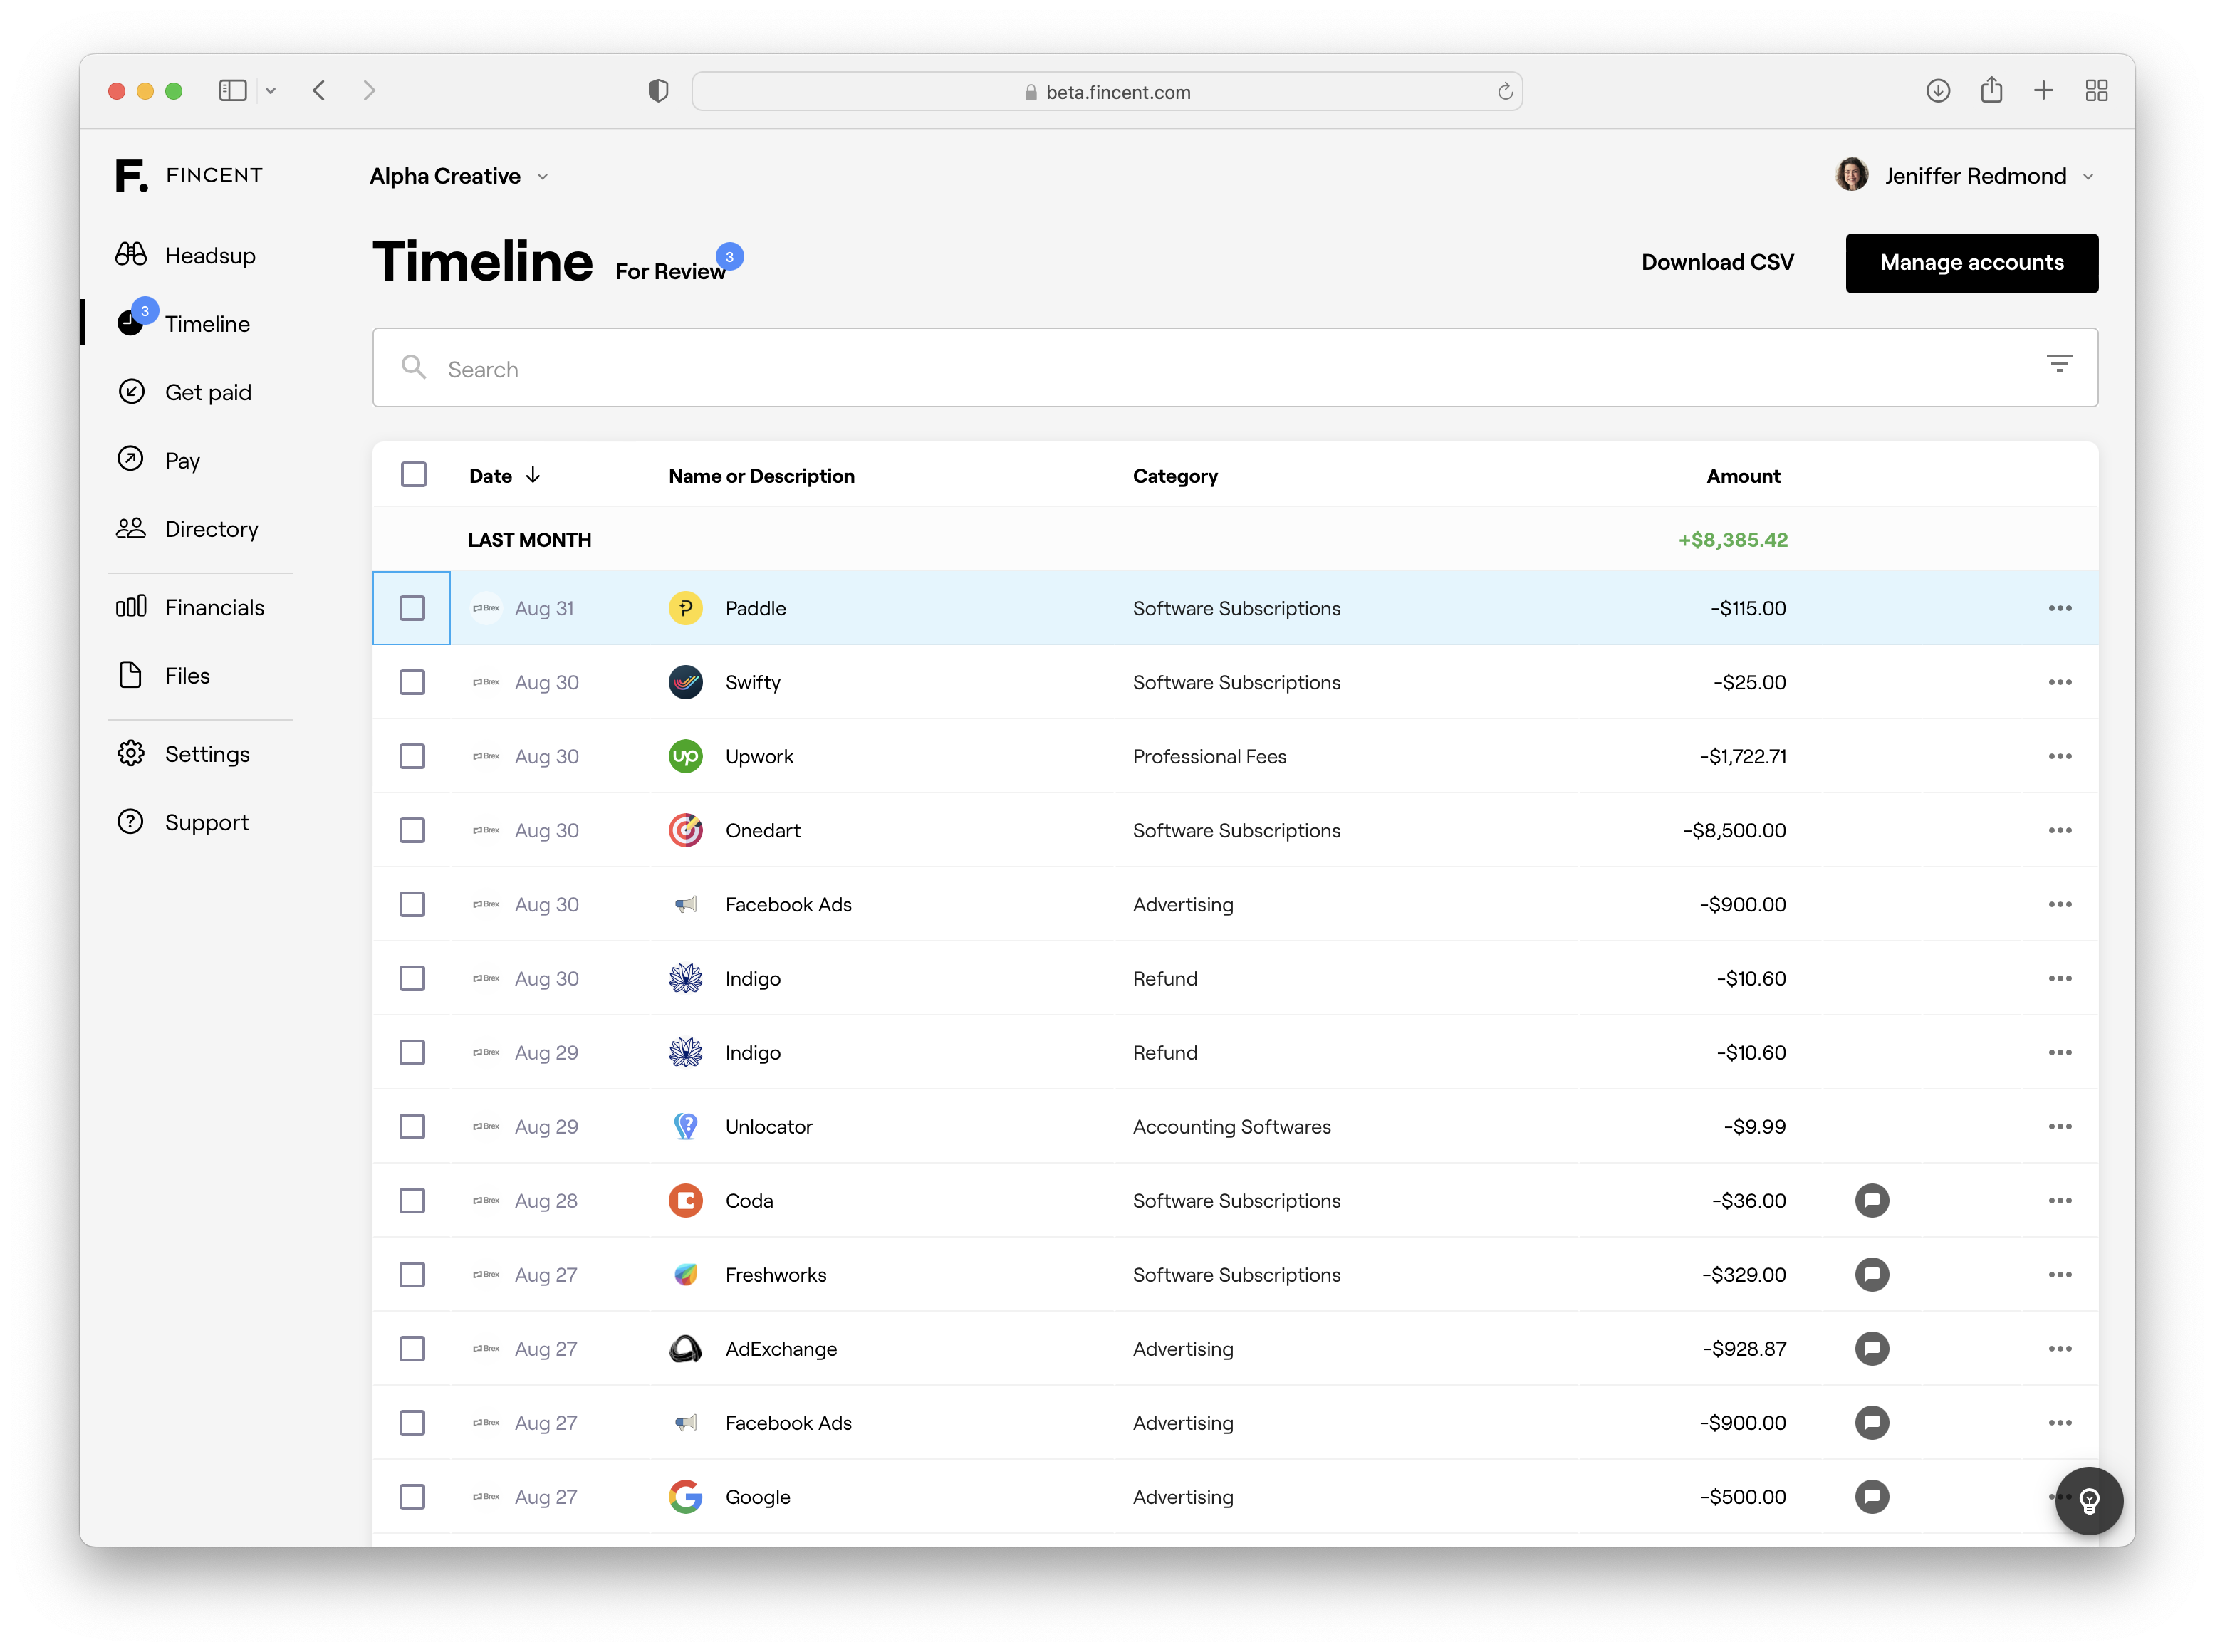
Task: Check the checkbox on the Upwork row
Action: [412, 756]
